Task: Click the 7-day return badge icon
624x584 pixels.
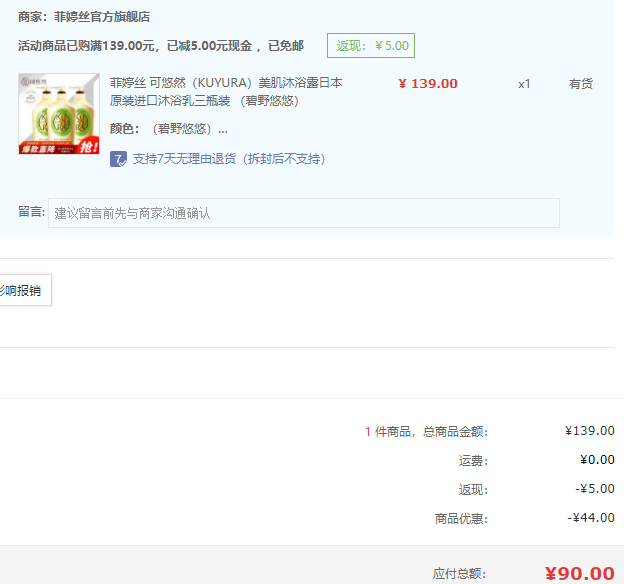Action: coord(118,159)
